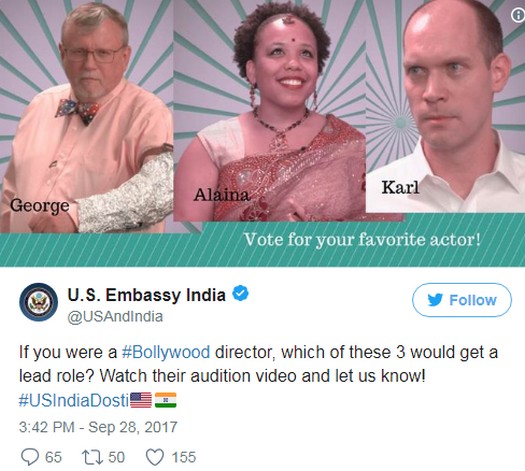
Task: Click the American flag emoji
Action: [141, 400]
